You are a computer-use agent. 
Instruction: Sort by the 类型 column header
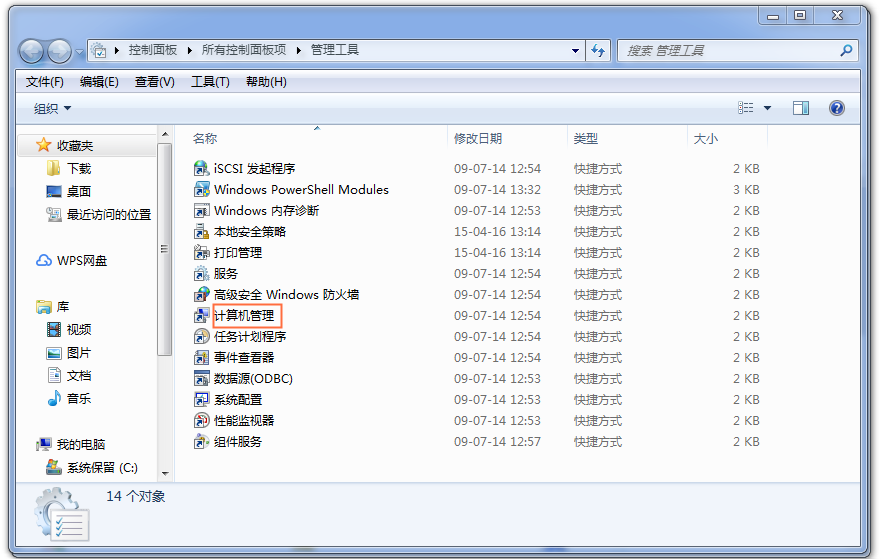tap(585, 138)
